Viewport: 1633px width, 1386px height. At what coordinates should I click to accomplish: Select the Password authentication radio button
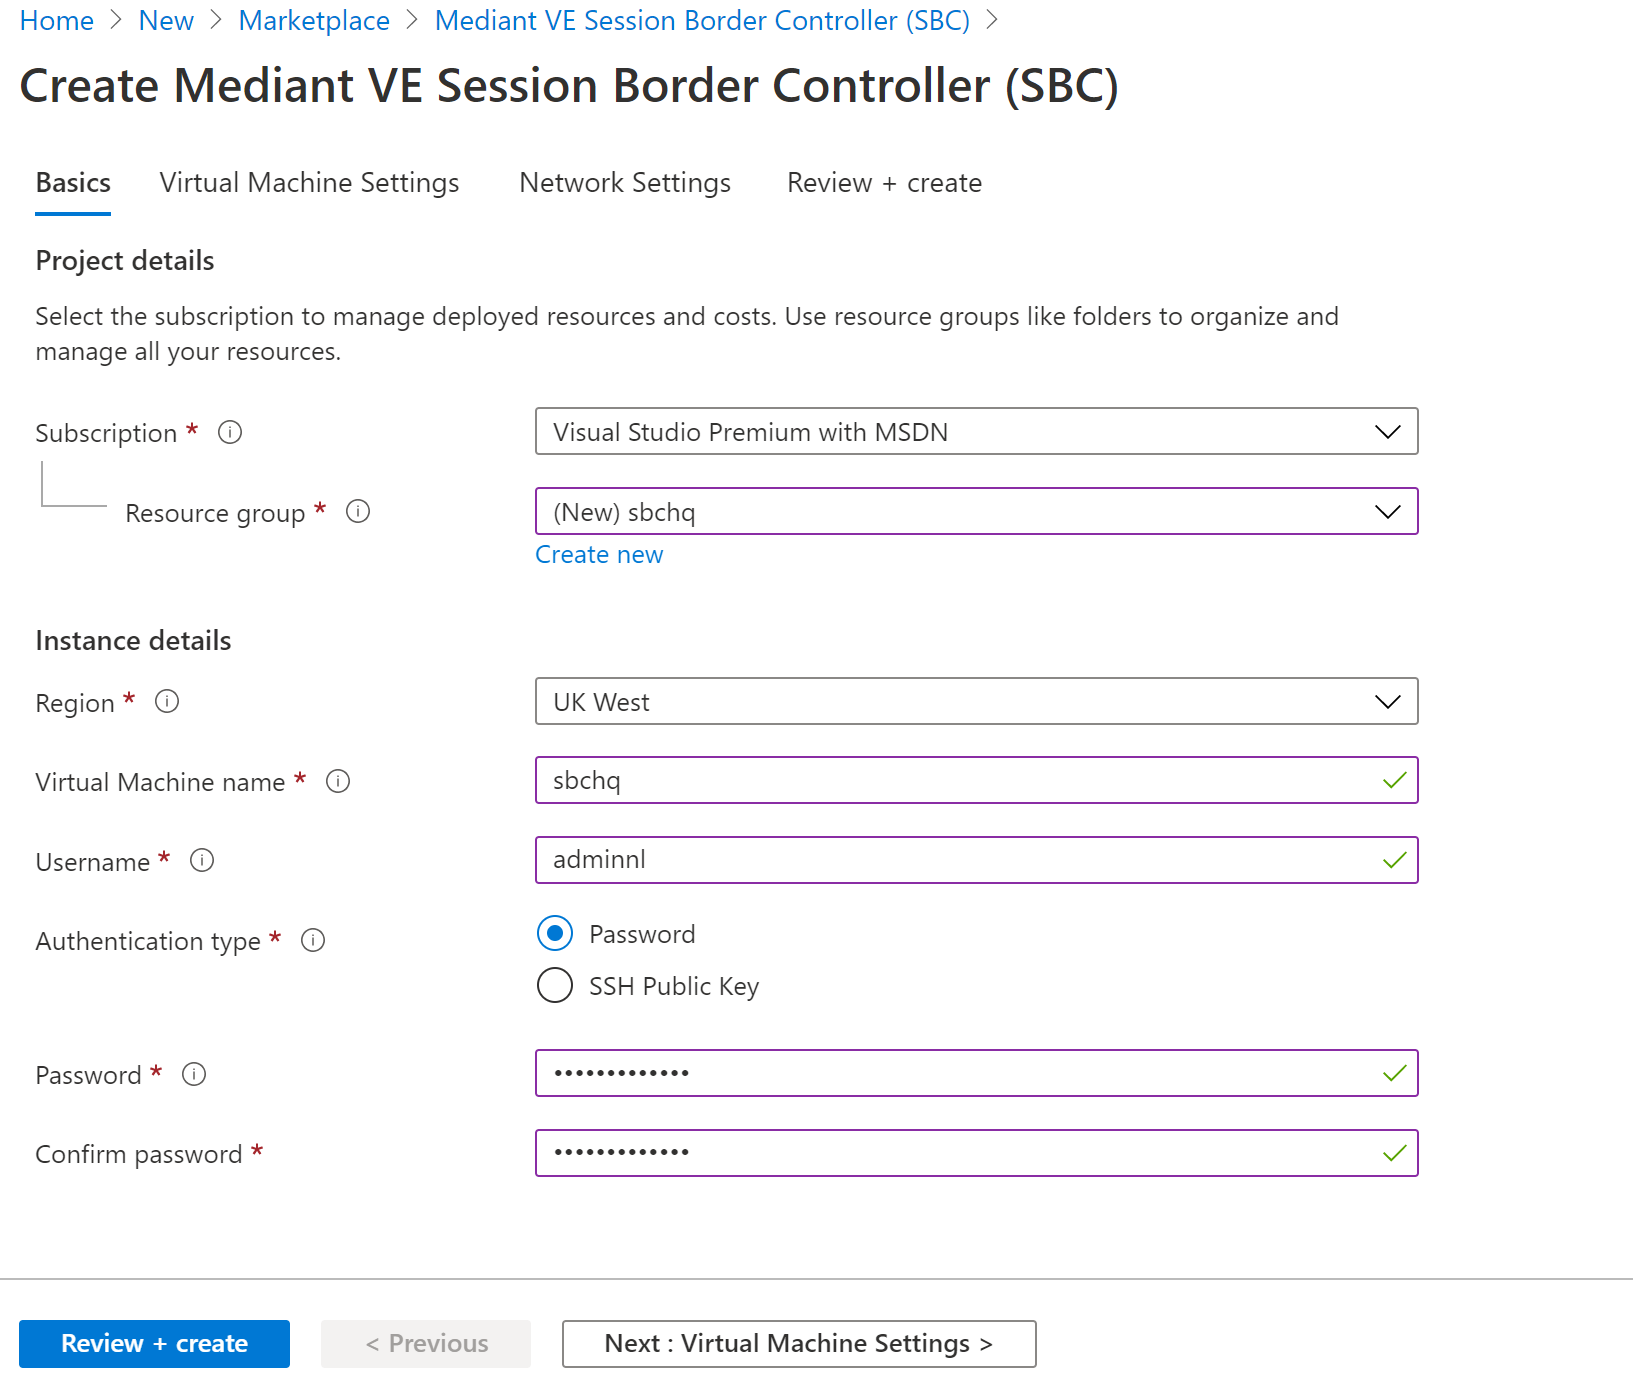555,934
